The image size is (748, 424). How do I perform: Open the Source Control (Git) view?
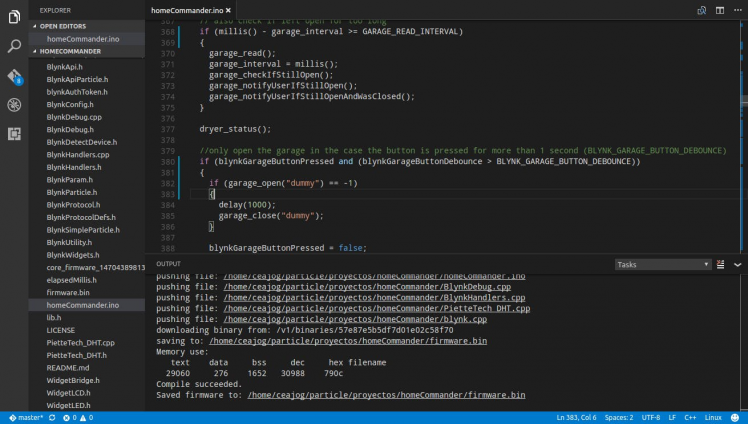tap(14, 76)
